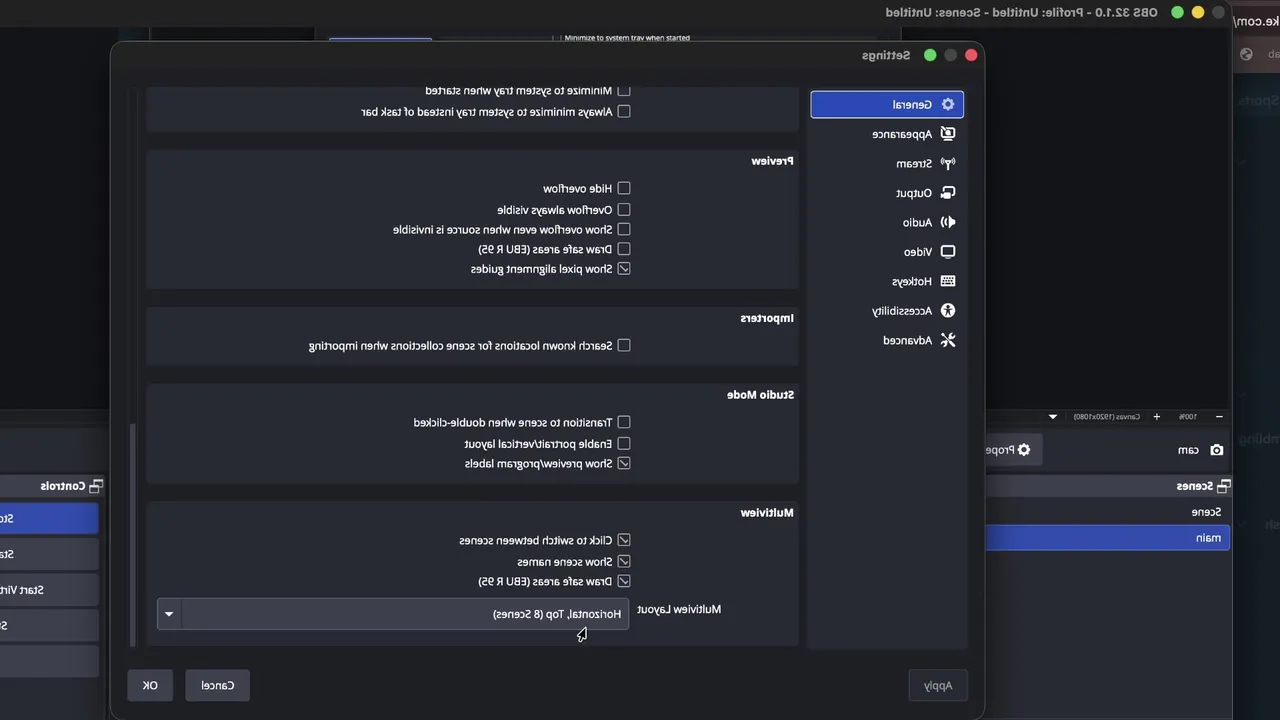Image resolution: width=1280 pixels, height=720 pixels.
Task: Select the 'main' scene in Scenes list
Action: (x=1108, y=538)
